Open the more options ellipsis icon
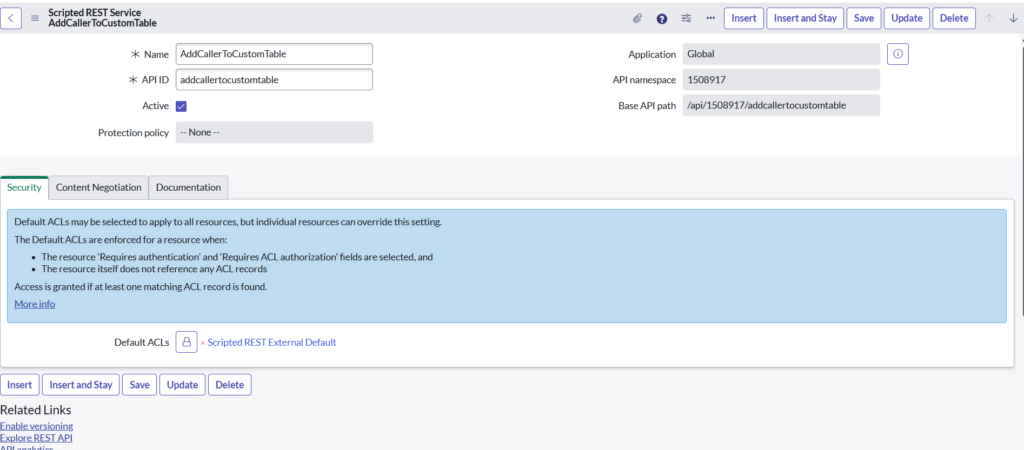 click(x=710, y=18)
